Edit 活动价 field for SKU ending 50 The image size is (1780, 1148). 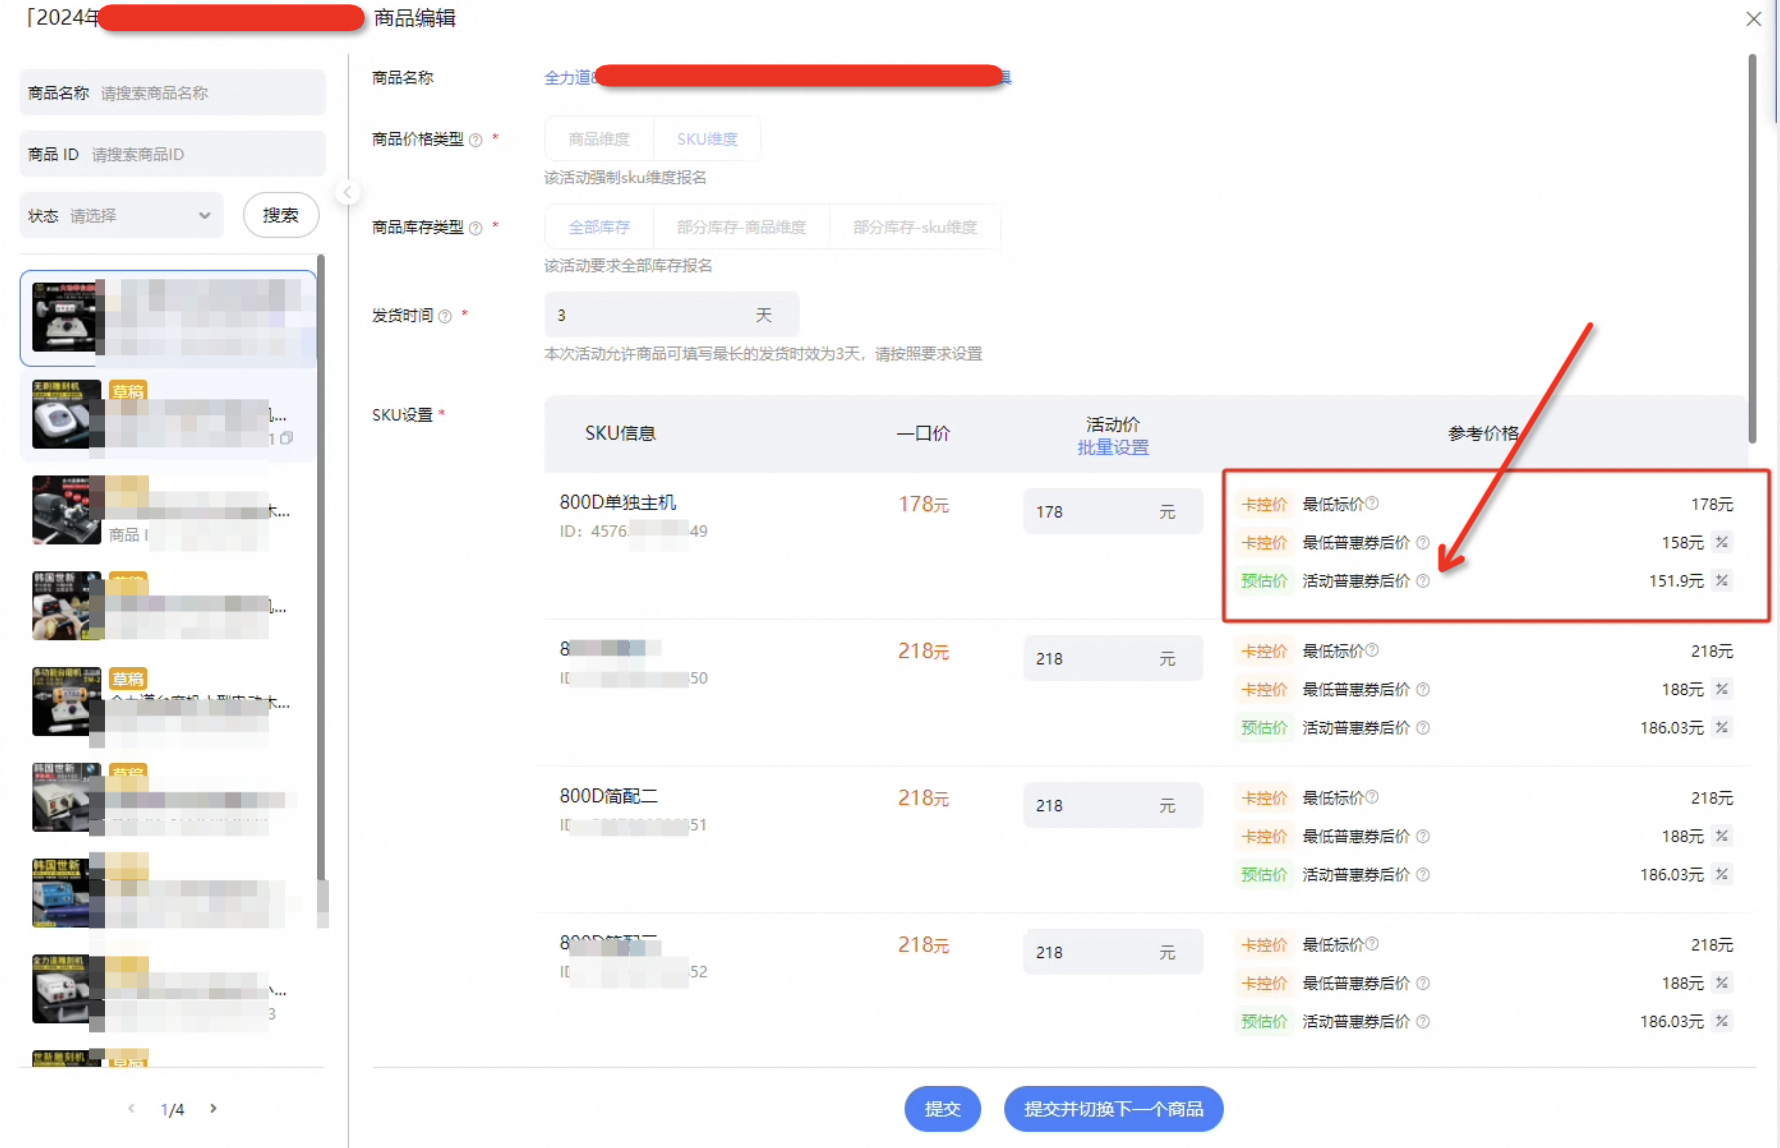coord(1112,659)
